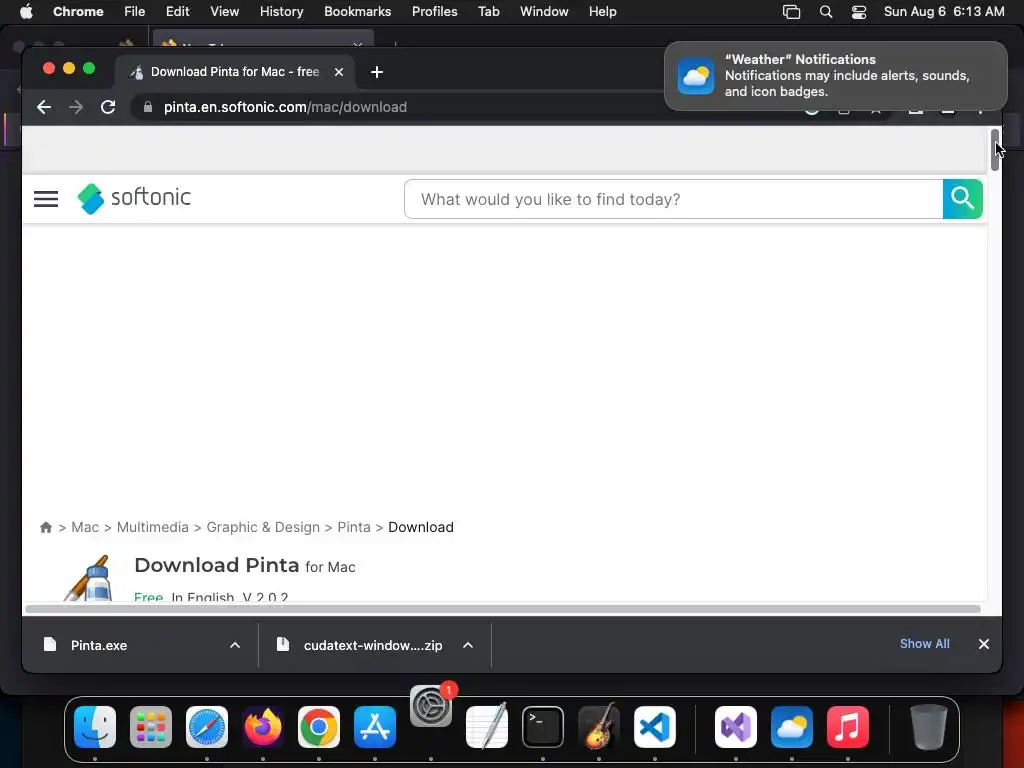Image resolution: width=1024 pixels, height=768 pixels.
Task: Open the Pinta breadcrumb link
Action: 354,527
